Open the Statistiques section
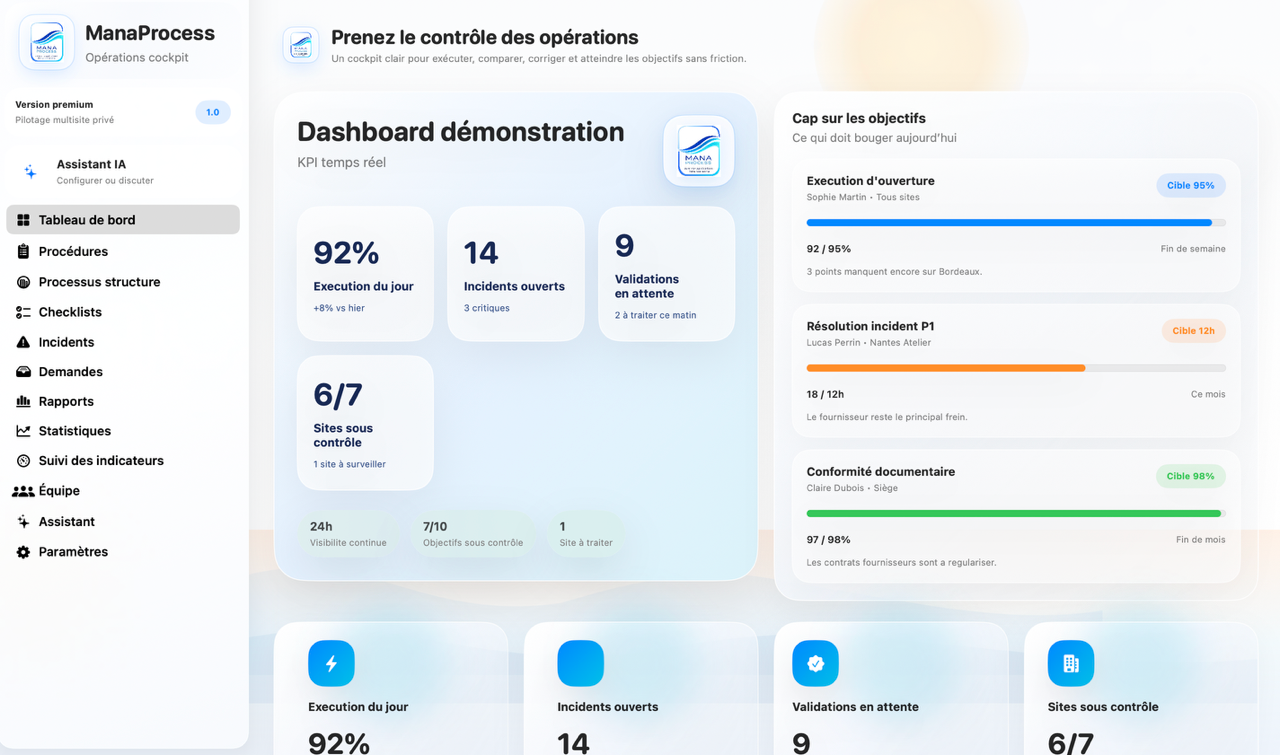Image resolution: width=1280 pixels, height=755 pixels. point(74,431)
